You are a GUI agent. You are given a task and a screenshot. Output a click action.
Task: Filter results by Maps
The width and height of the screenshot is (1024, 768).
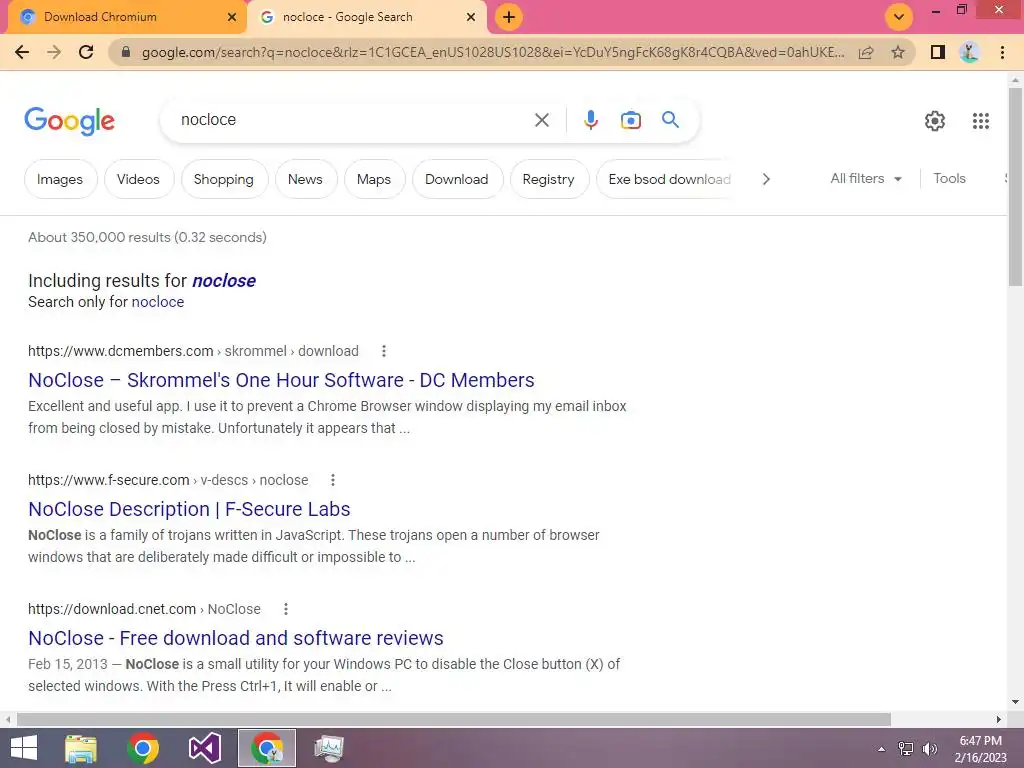click(x=374, y=179)
